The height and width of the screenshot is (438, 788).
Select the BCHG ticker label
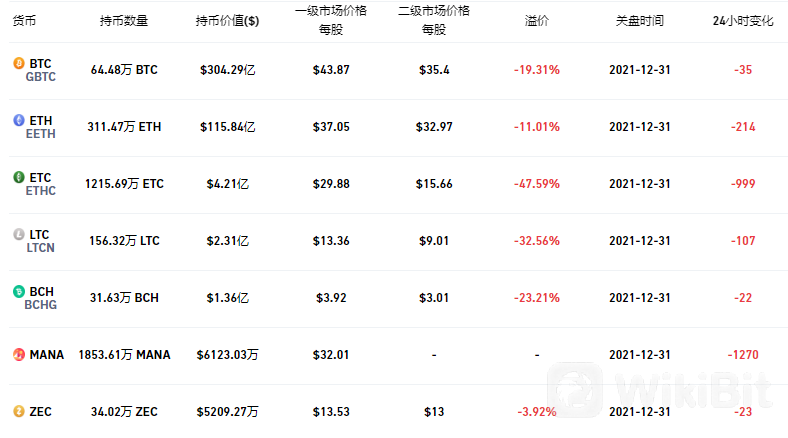pos(41,305)
